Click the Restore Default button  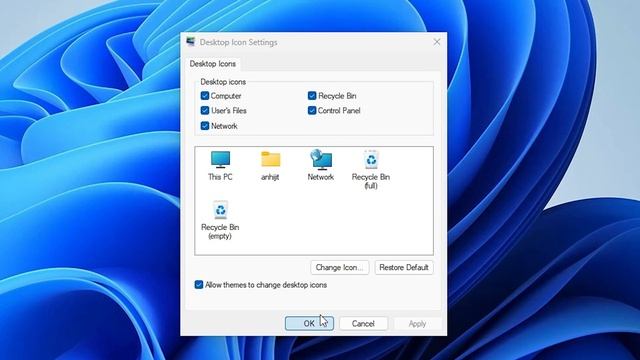pos(404,268)
